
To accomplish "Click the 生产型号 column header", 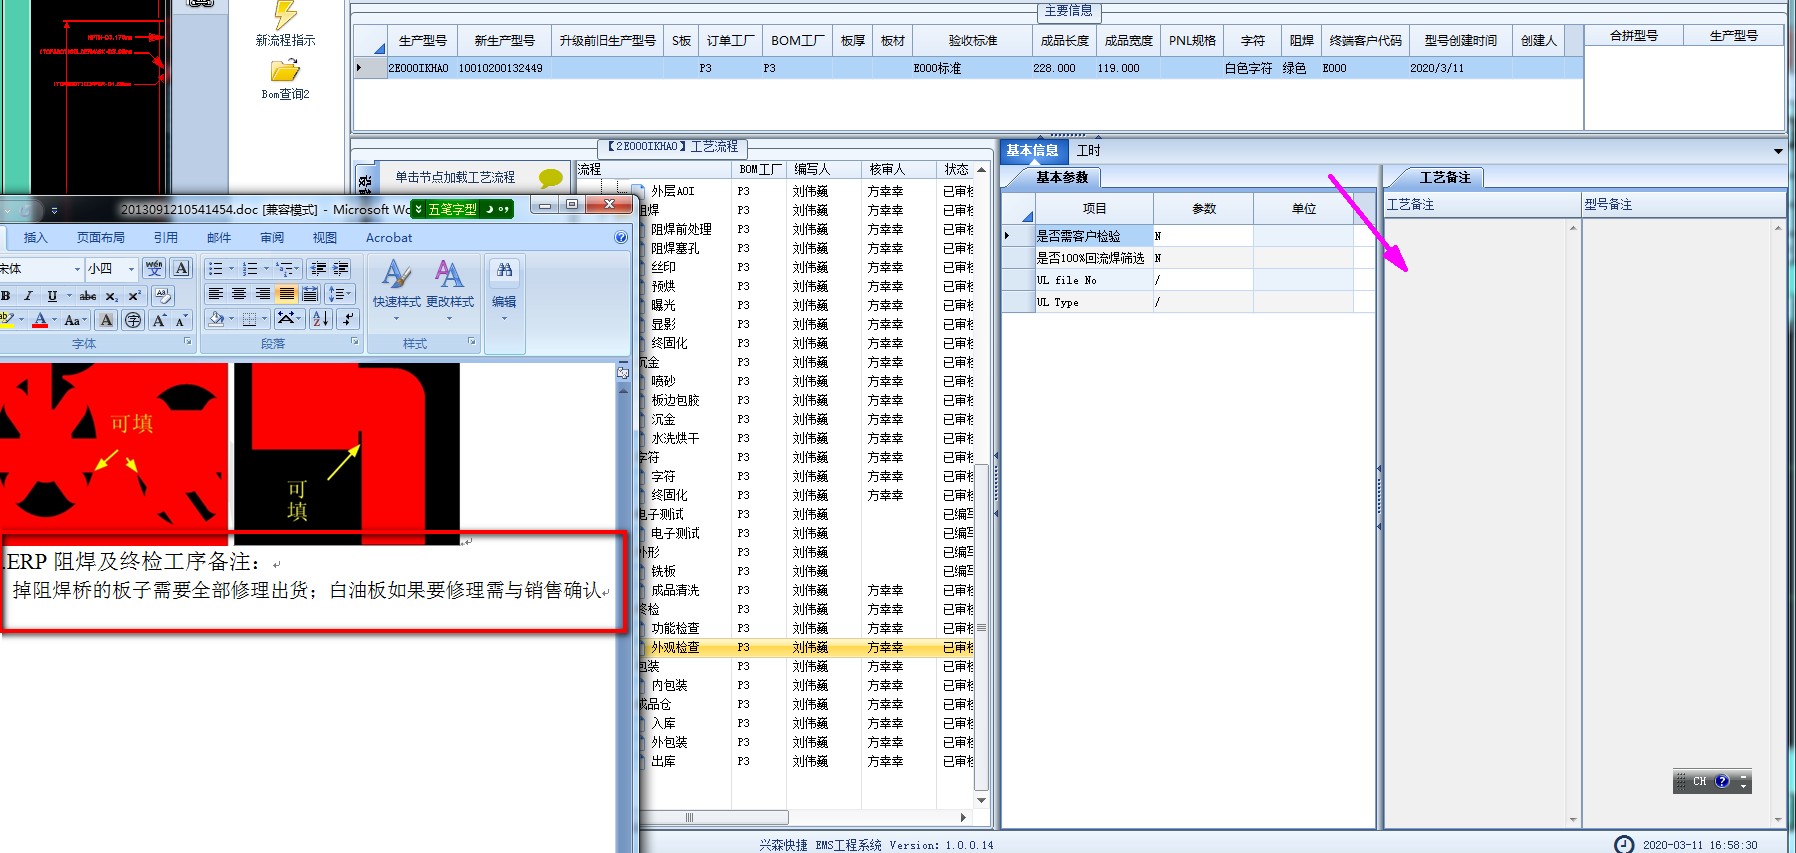I will click(x=422, y=41).
